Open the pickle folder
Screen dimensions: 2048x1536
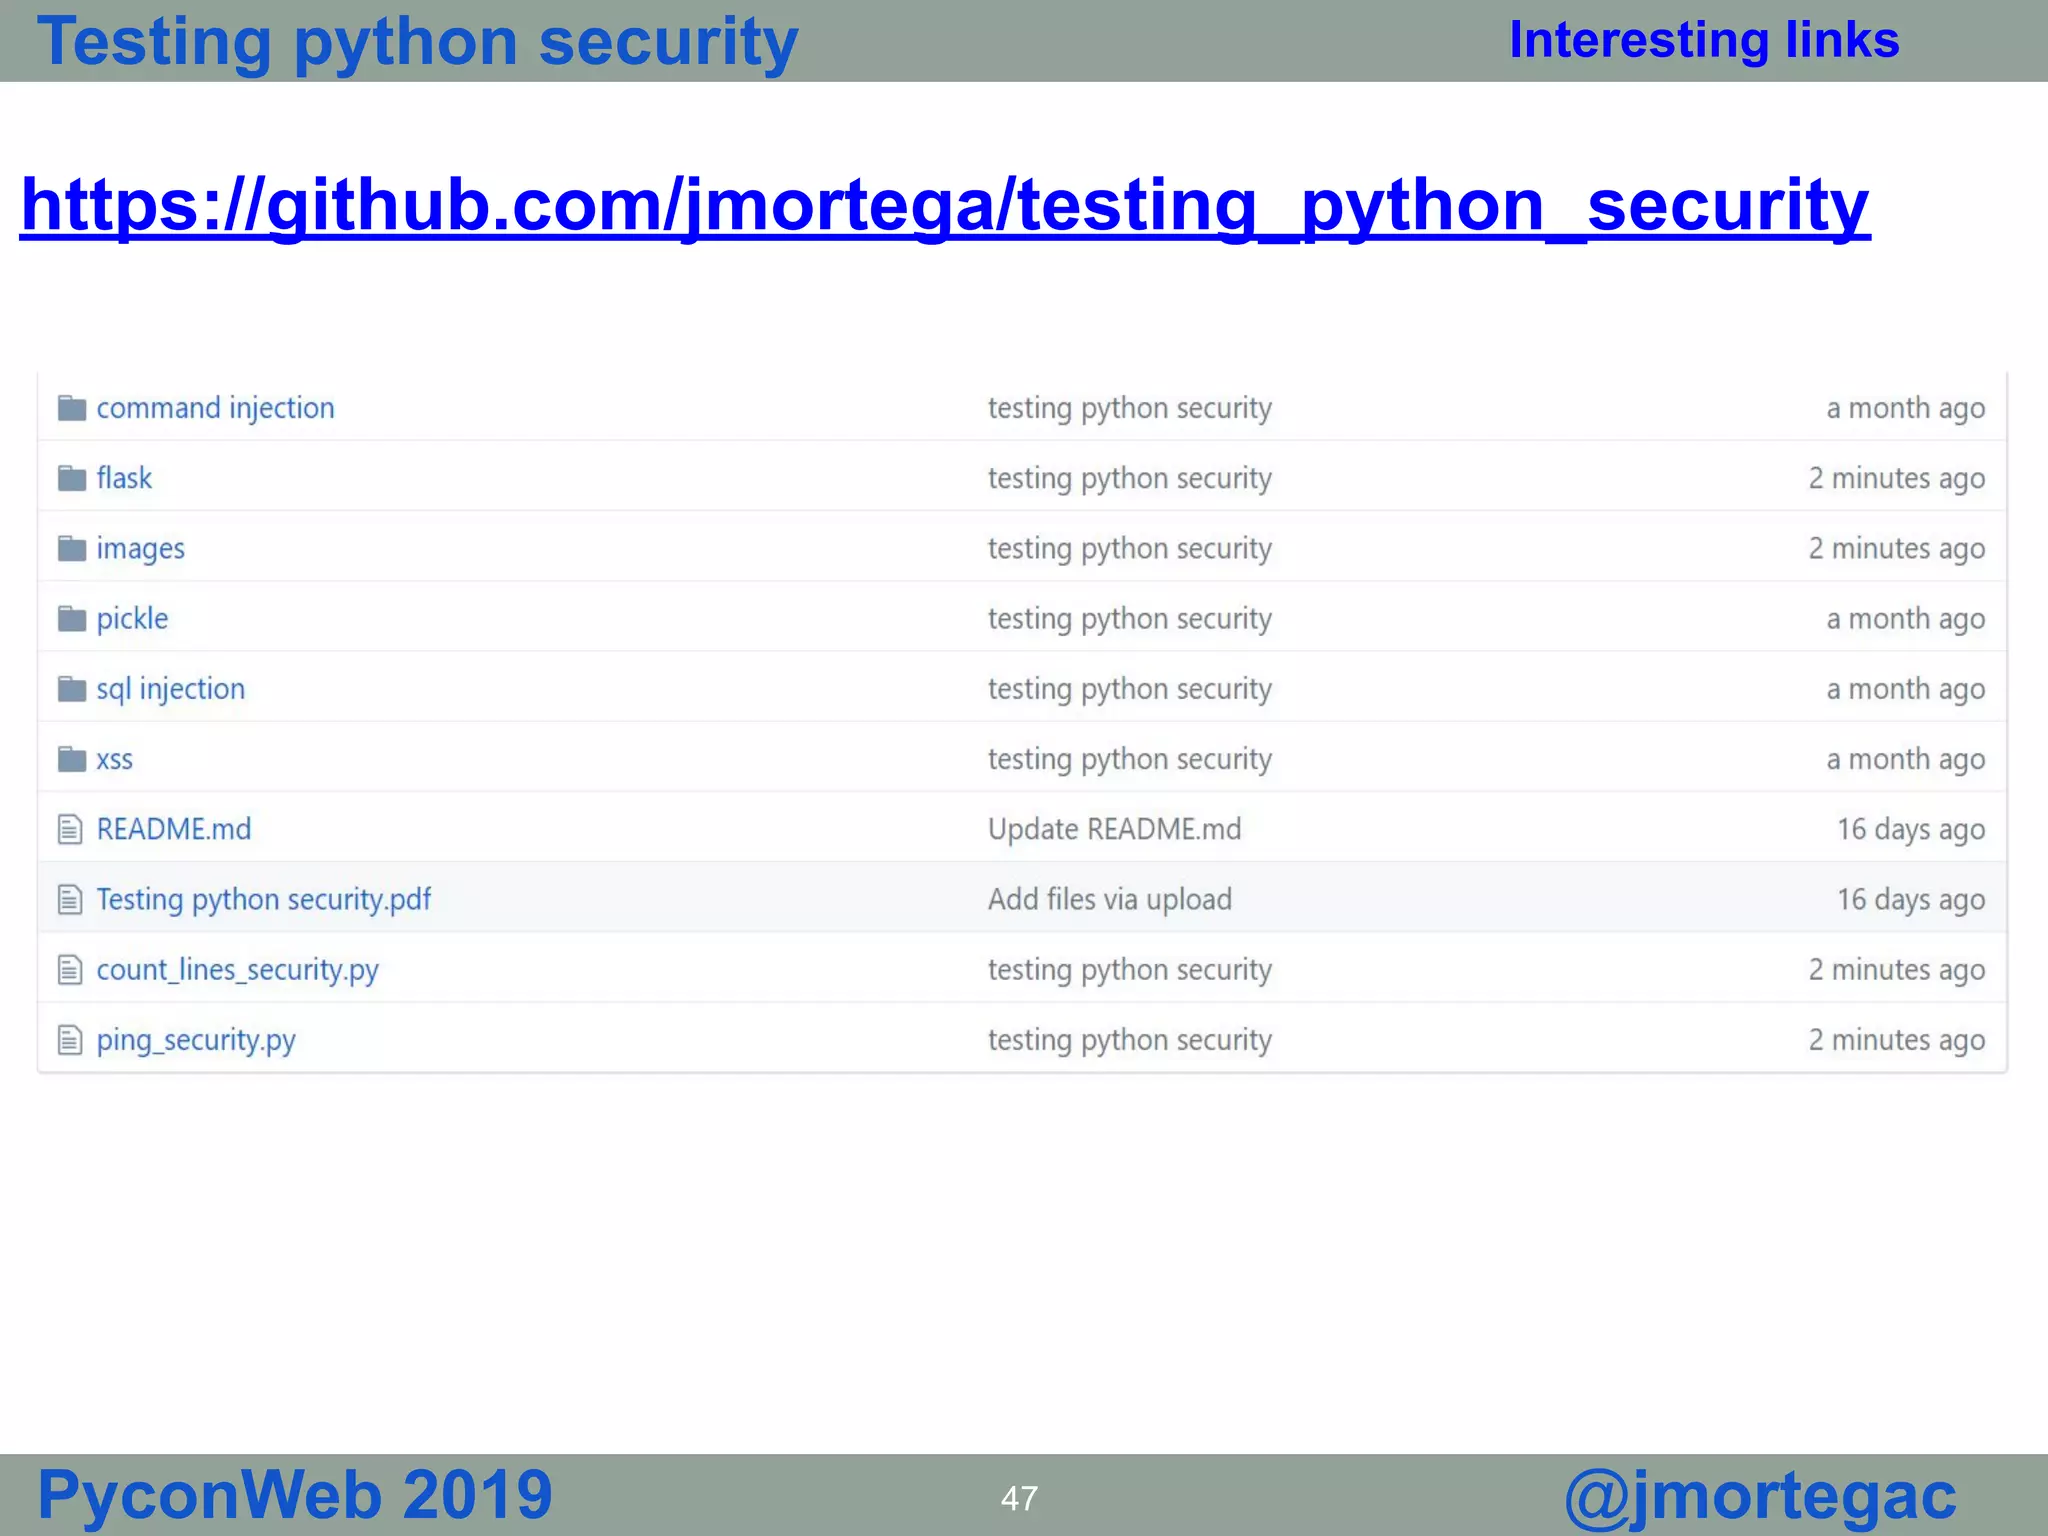point(132,619)
